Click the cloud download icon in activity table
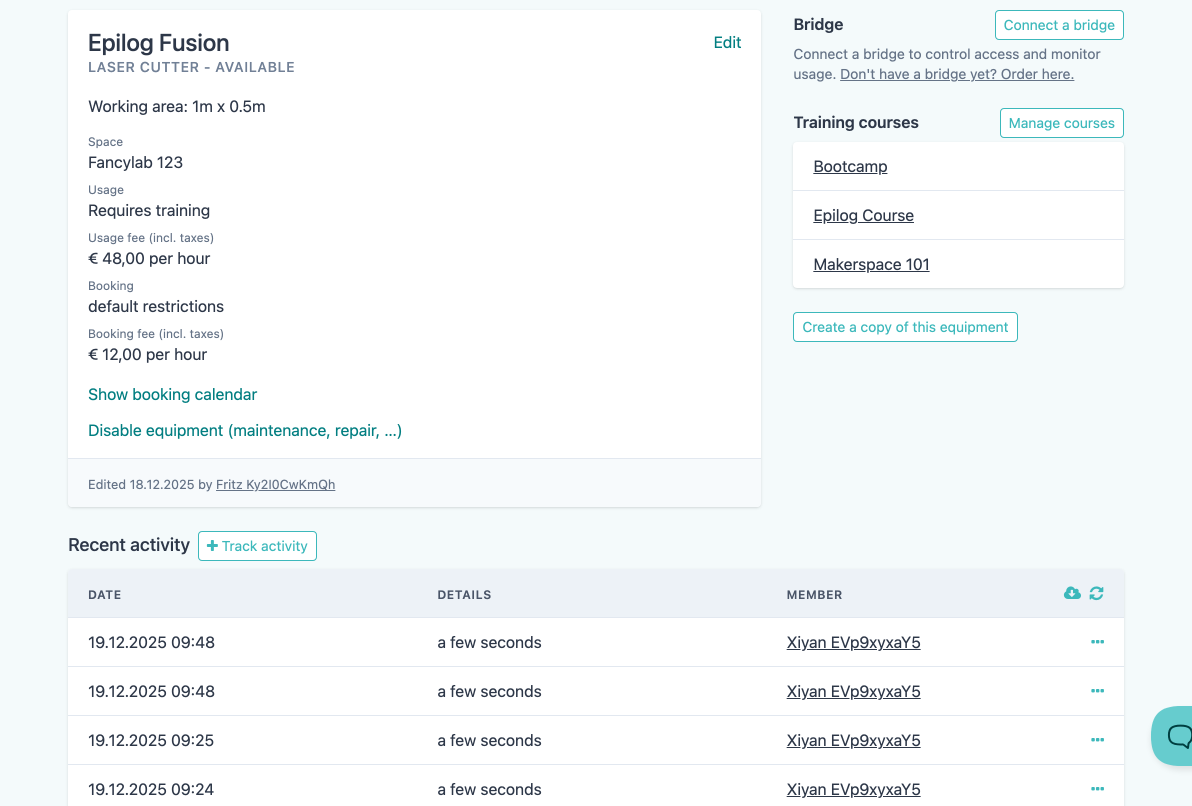Viewport: 1192px width, 806px height. coord(1072,593)
